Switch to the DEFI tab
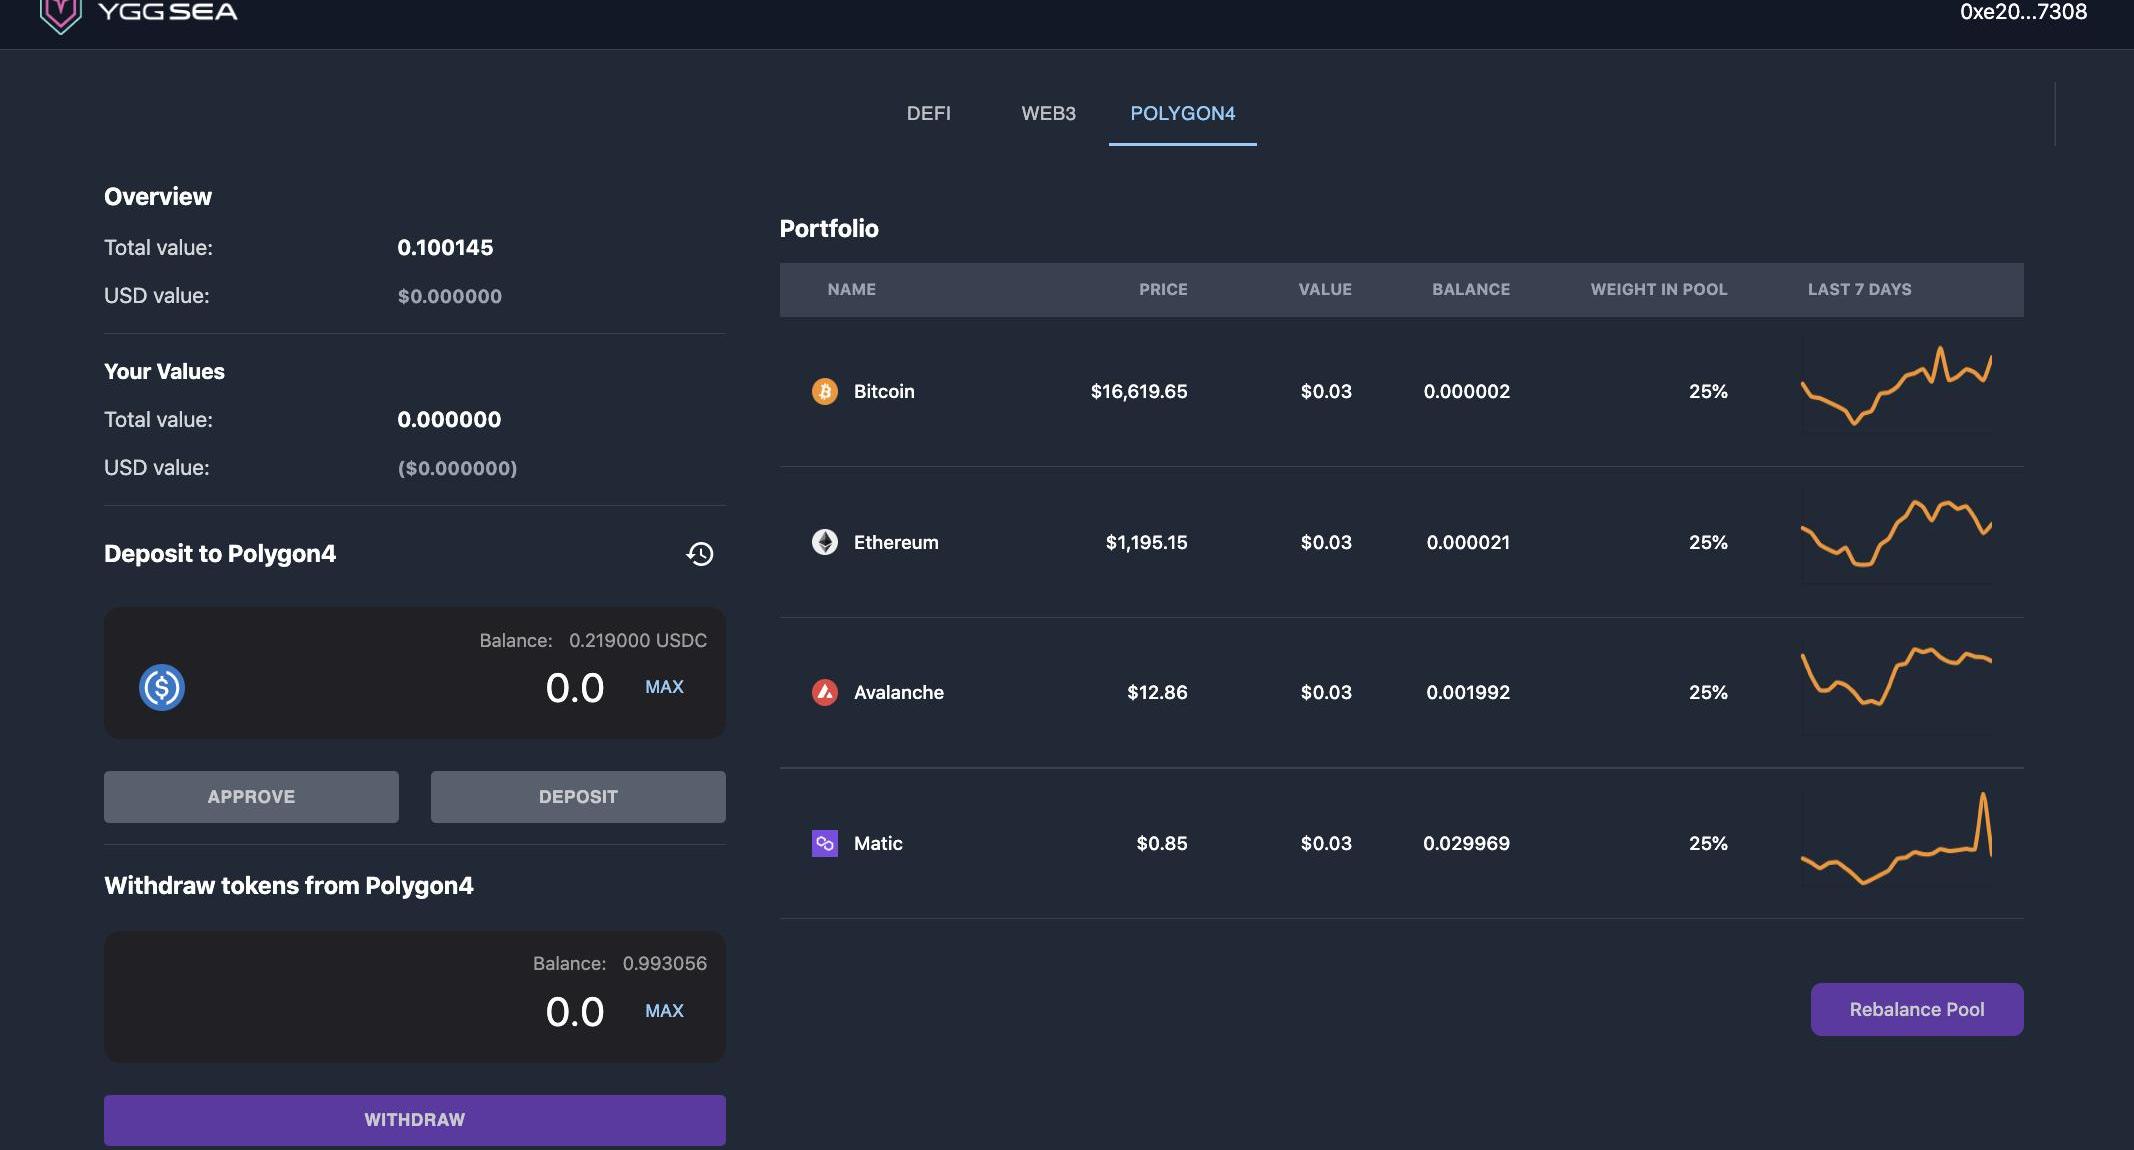2134x1150 pixels. pyautogui.click(x=928, y=113)
